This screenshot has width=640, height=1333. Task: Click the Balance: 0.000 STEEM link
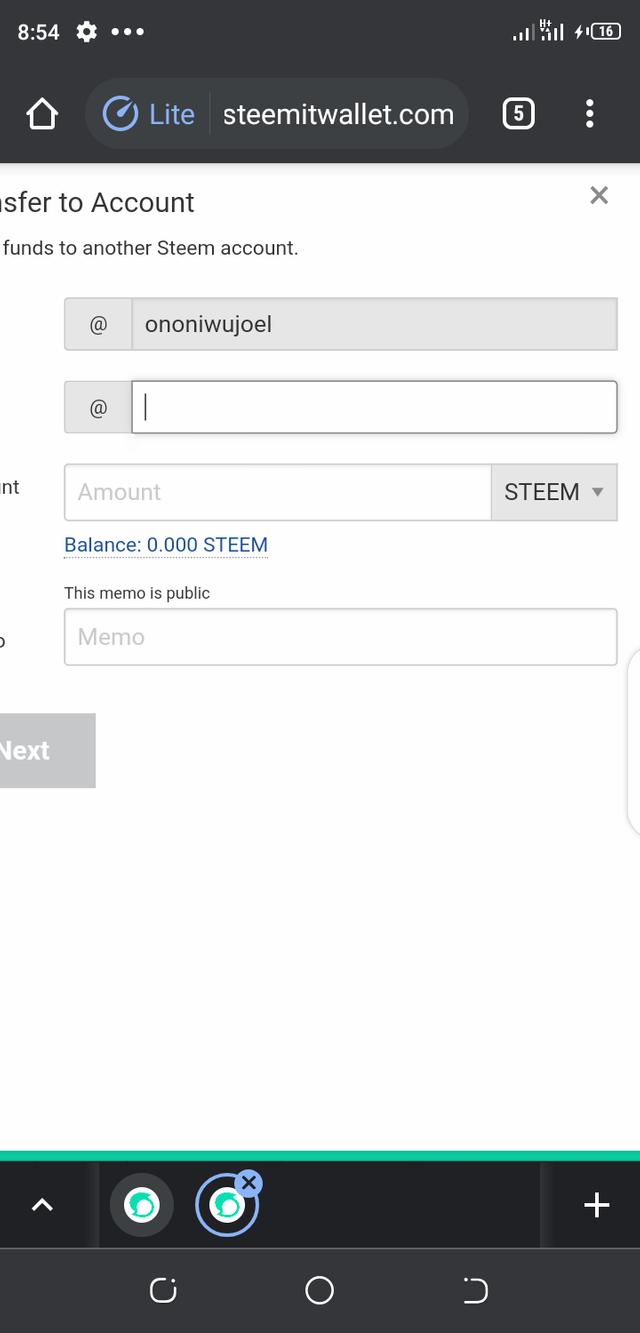pyautogui.click(x=165, y=544)
